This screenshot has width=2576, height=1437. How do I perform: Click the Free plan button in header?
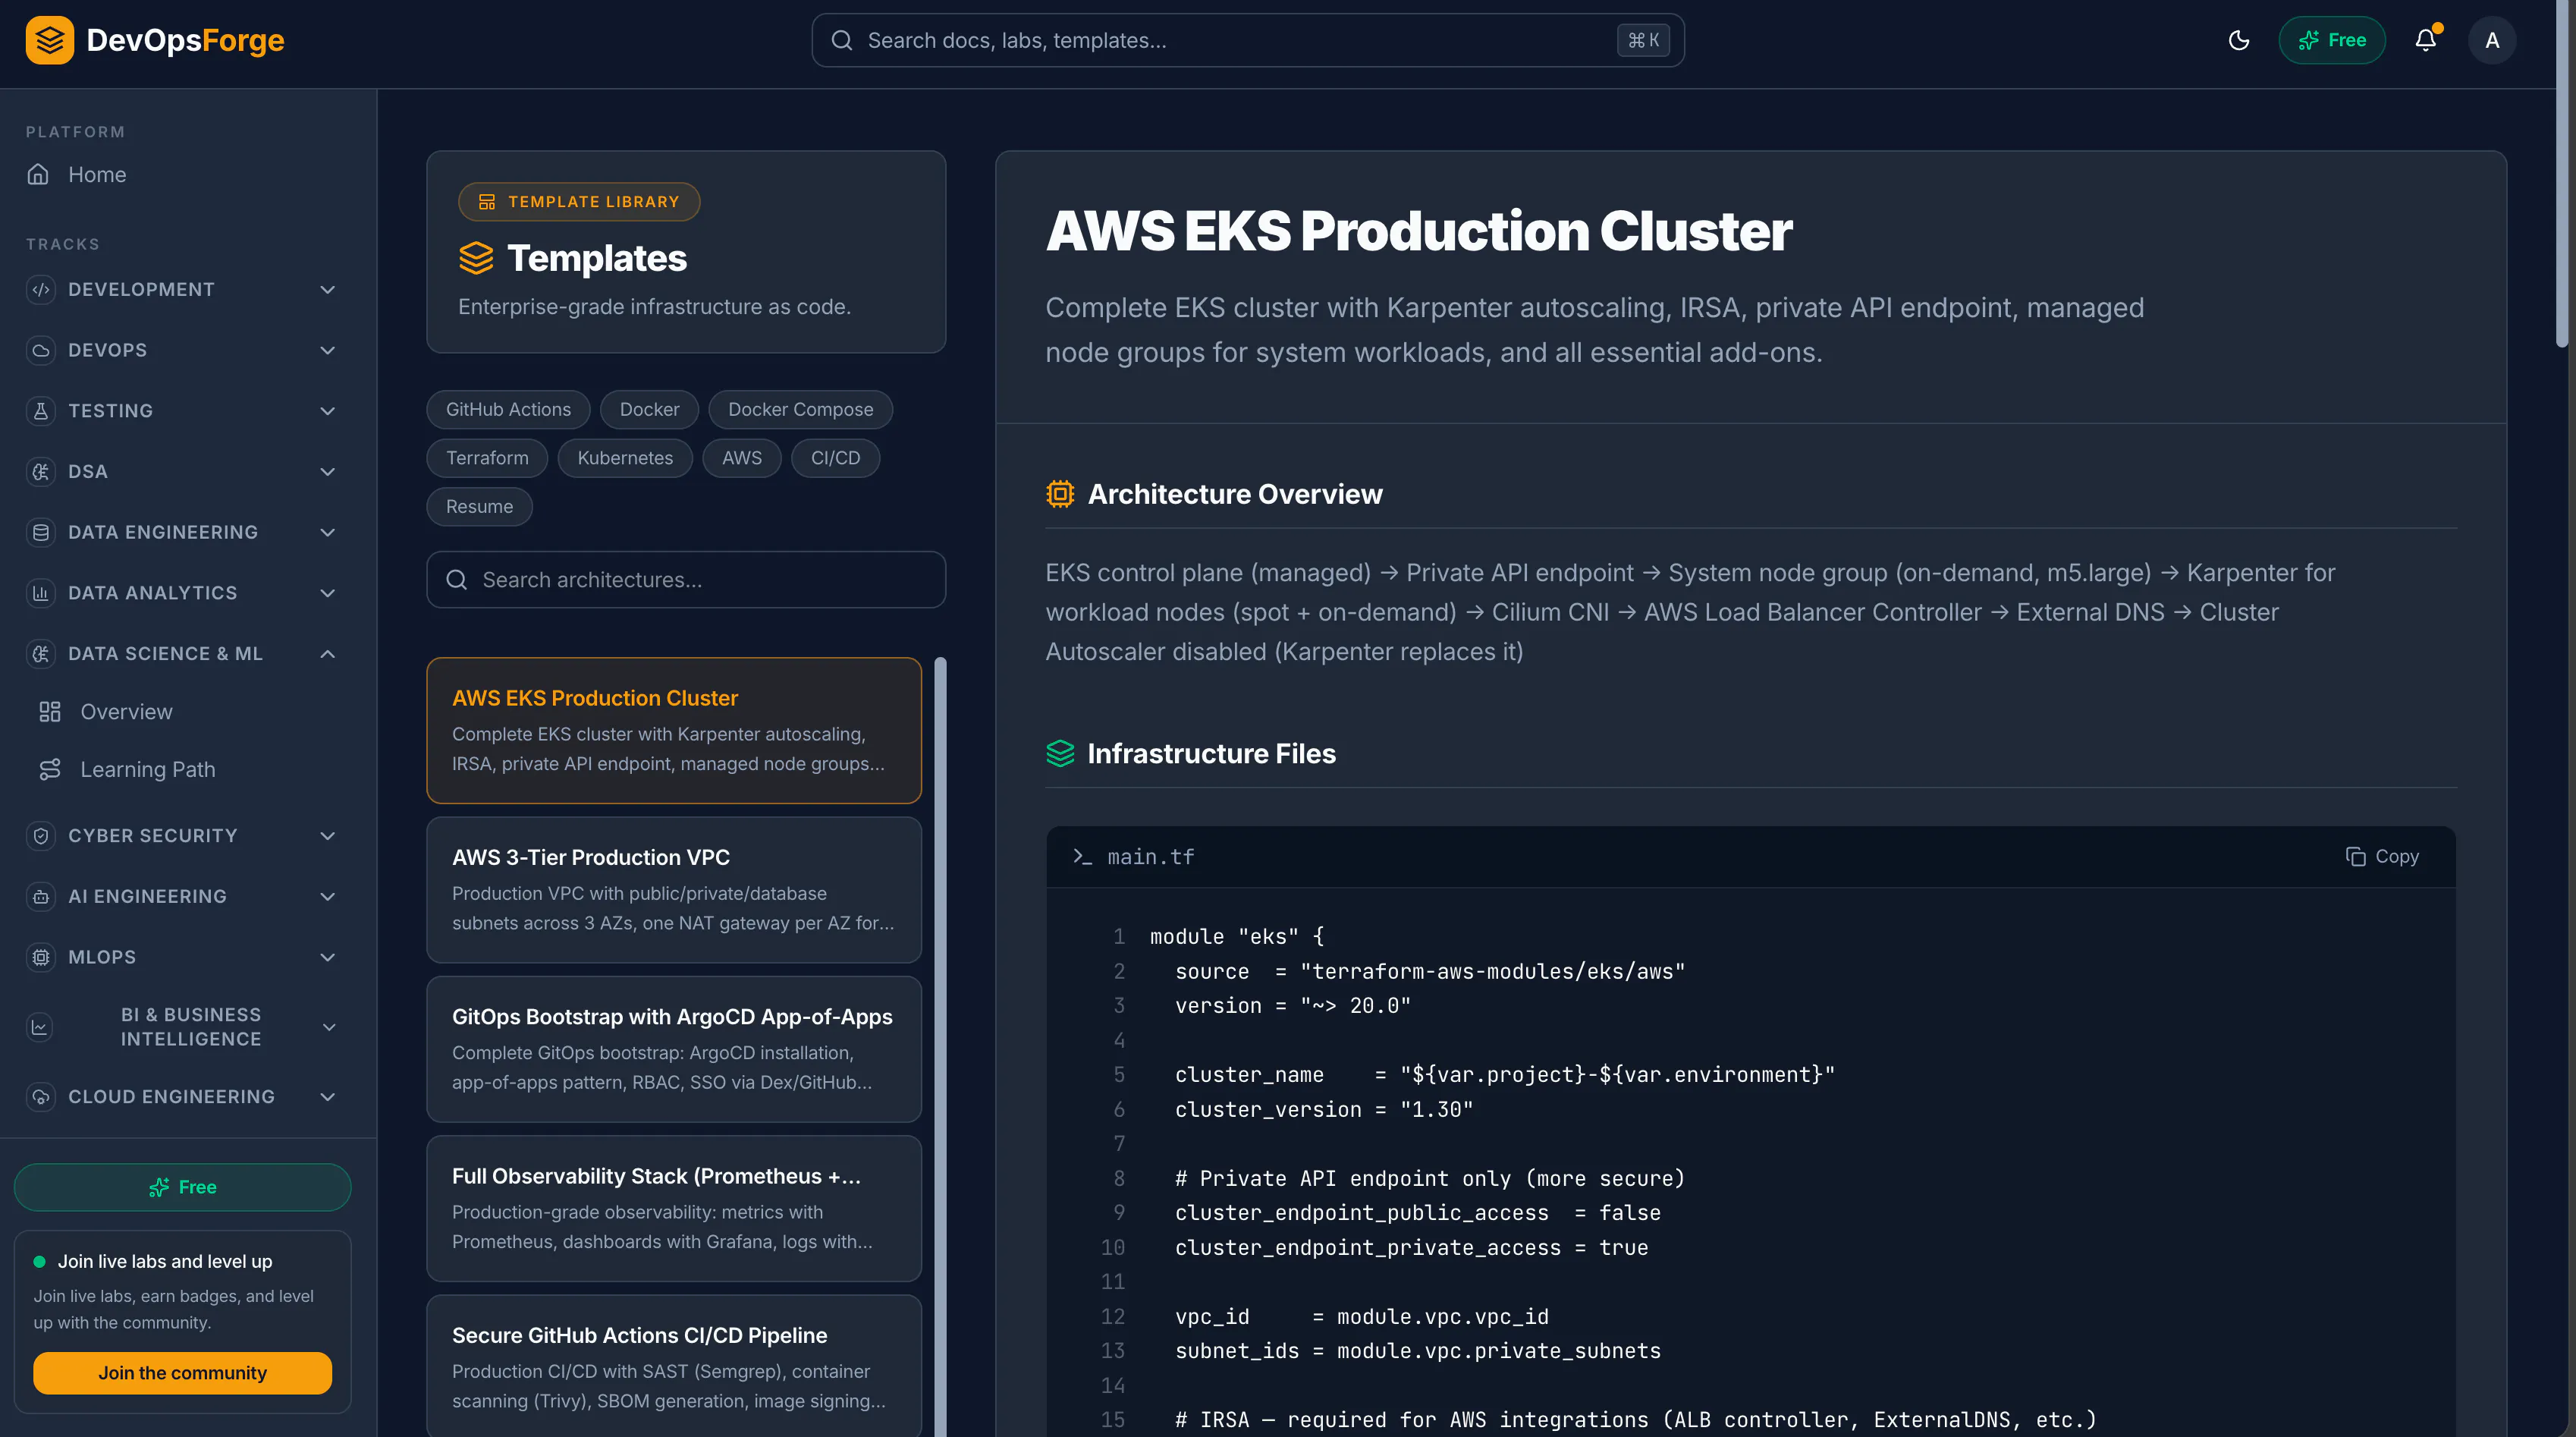[2332, 40]
